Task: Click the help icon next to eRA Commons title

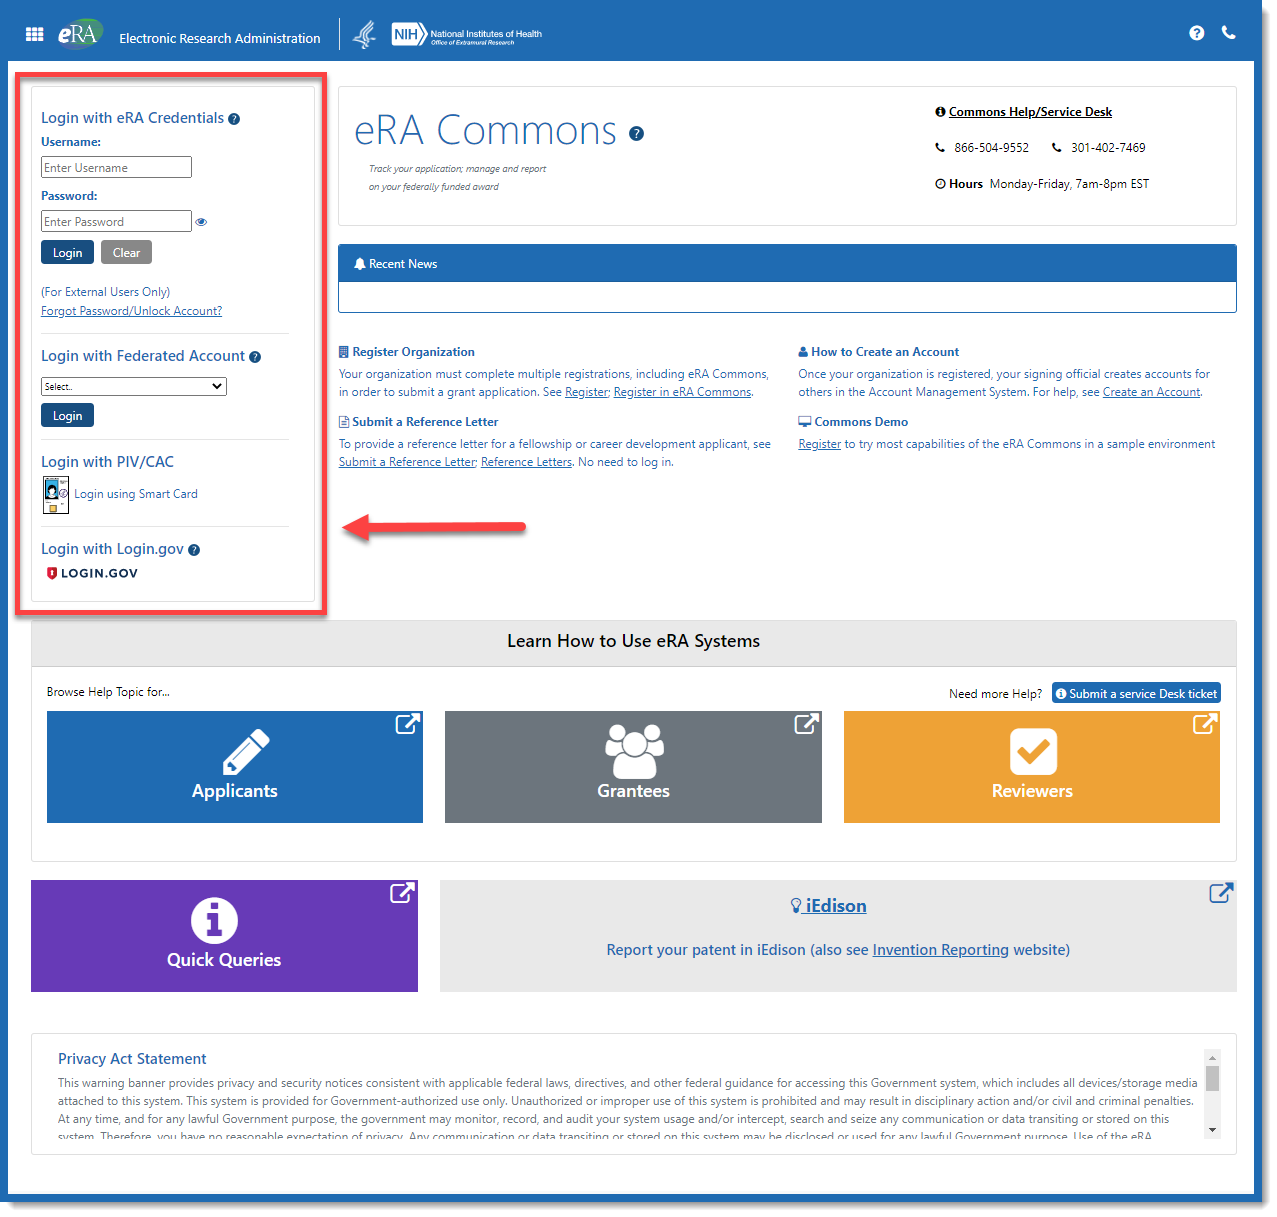Action: coord(636,134)
